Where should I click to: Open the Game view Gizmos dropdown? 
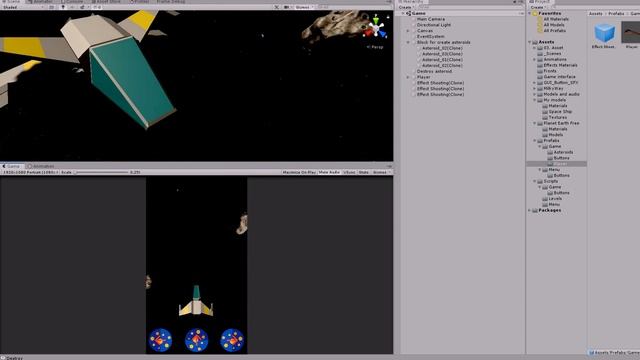(x=381, y=172)
